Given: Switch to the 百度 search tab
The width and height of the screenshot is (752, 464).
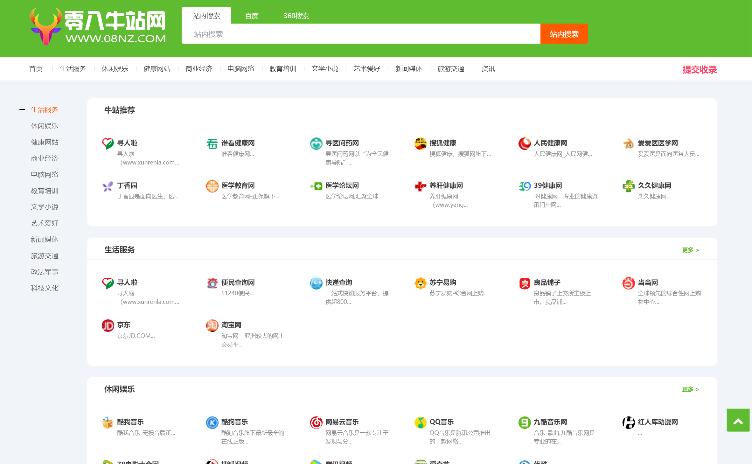Looking at the screenshot, I should [x=251, y=15].
